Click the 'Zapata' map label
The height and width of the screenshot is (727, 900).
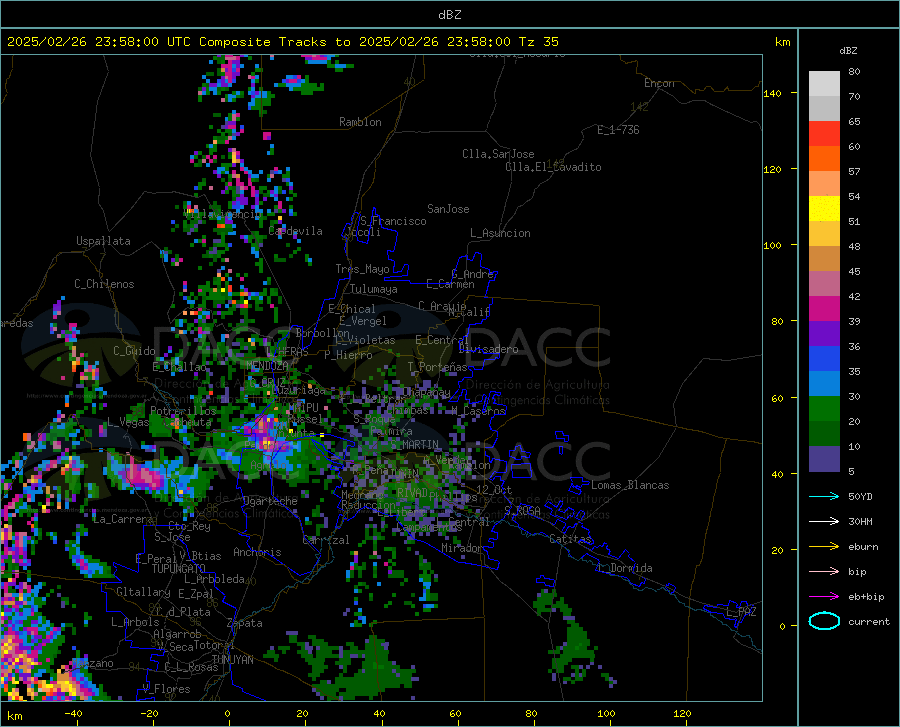point(245,623)
